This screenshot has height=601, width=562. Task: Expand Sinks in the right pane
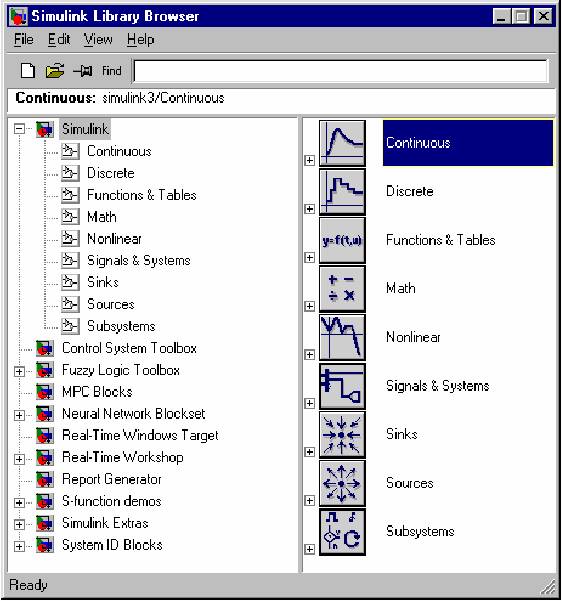309,452
